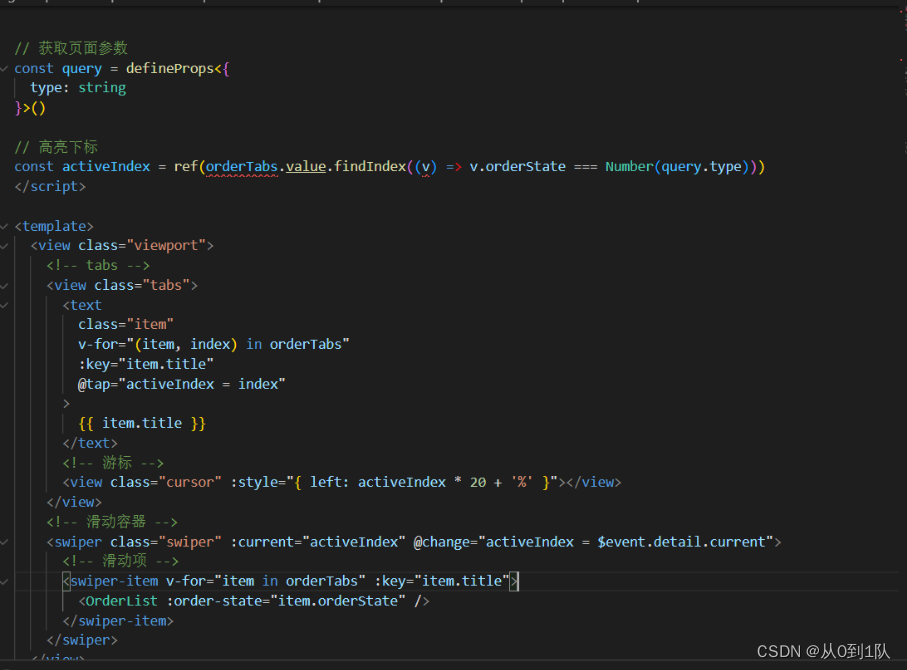Collapse the view class="tabs" fold

4,286
